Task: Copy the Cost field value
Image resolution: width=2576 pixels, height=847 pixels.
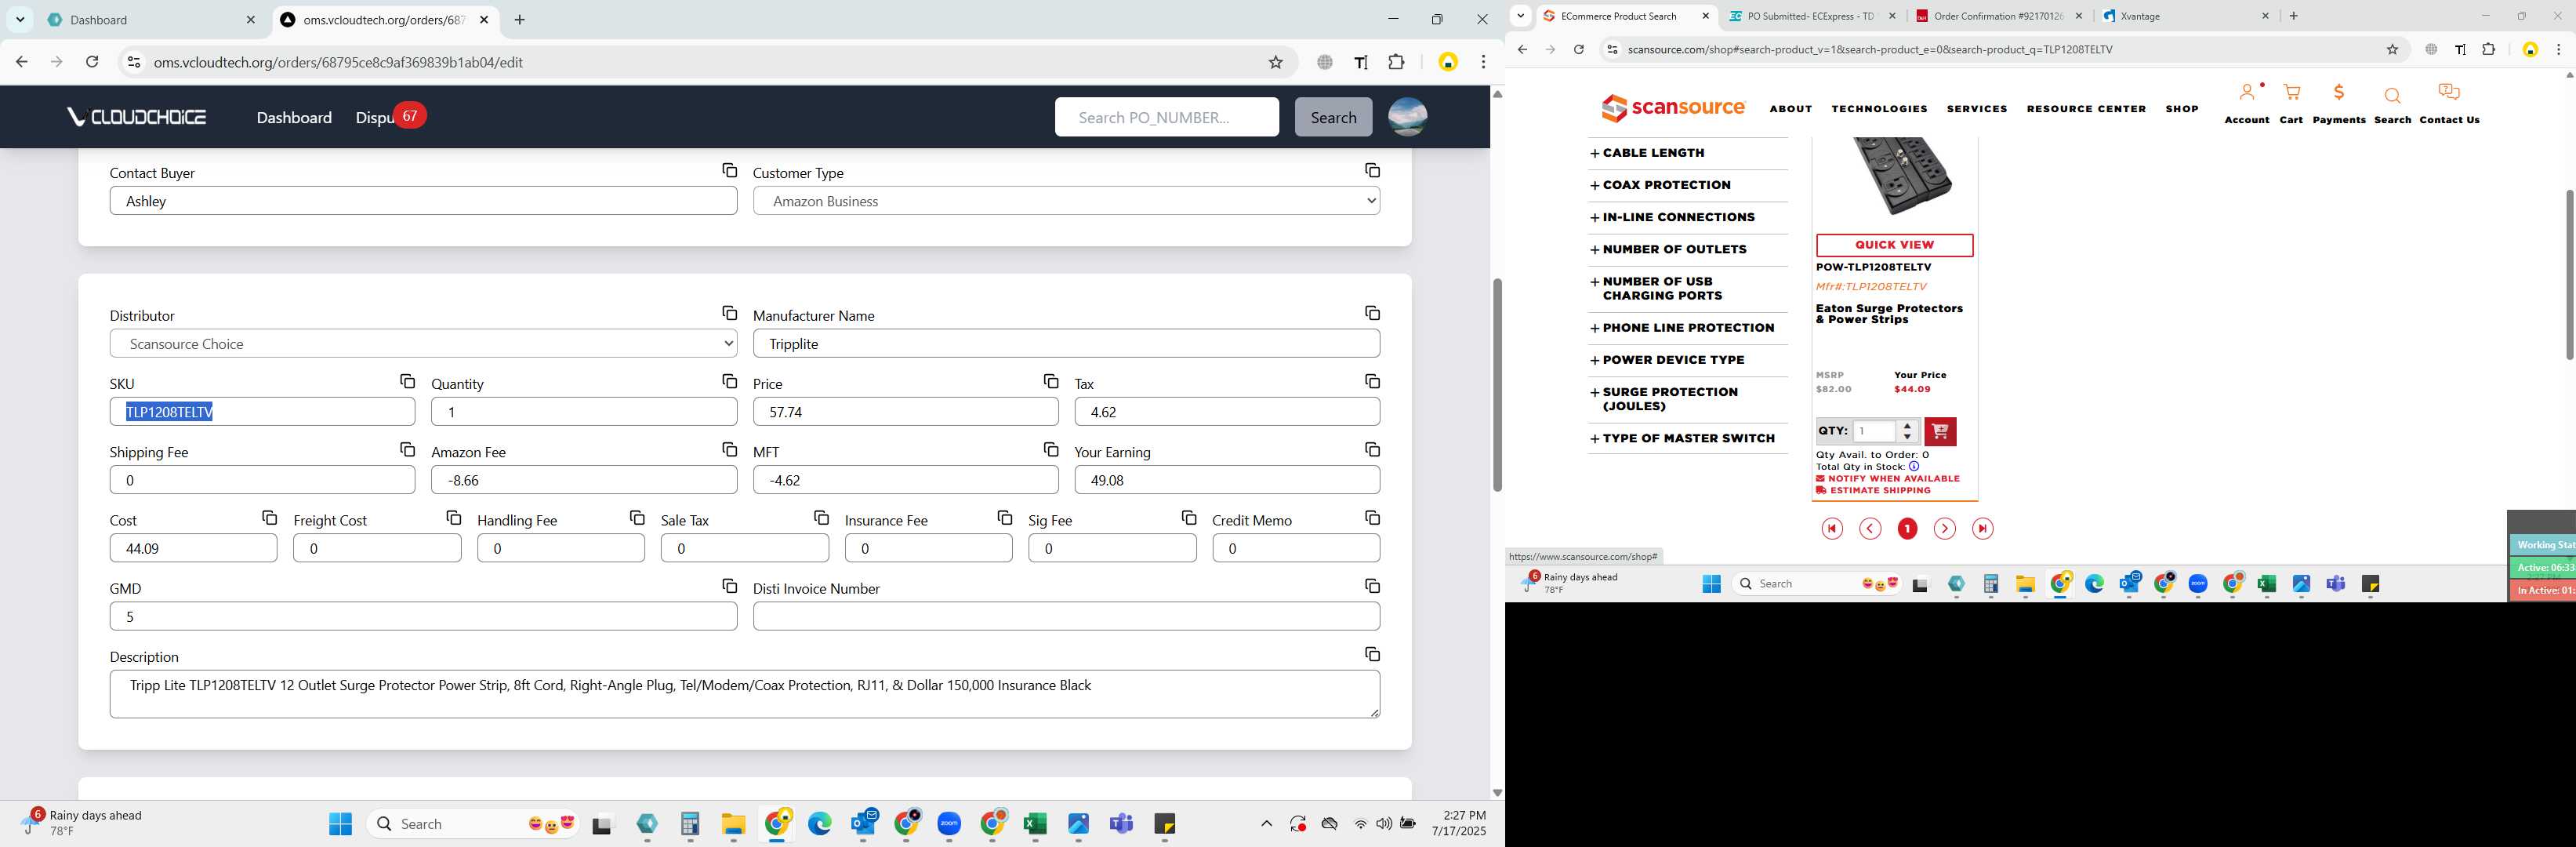Action: [269, 518]
